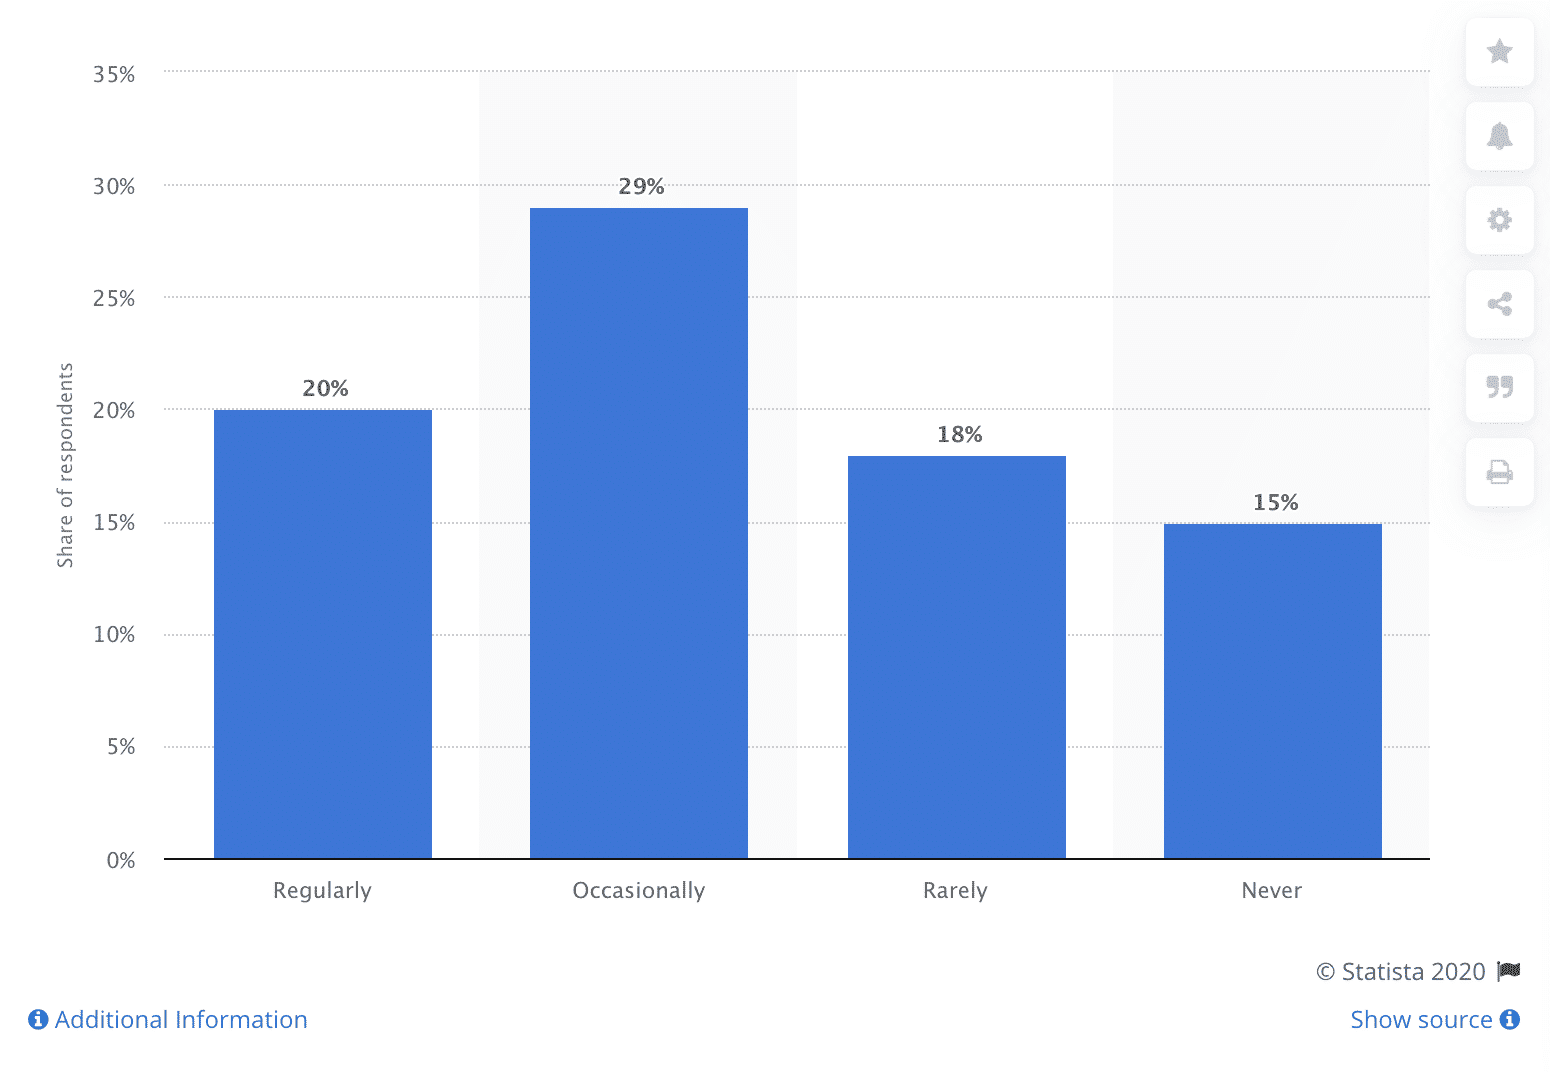The width and height of the screenshot is (1550, 1072).
Task: Click the quotation mark citation icon
Action: click(1499, 387)
